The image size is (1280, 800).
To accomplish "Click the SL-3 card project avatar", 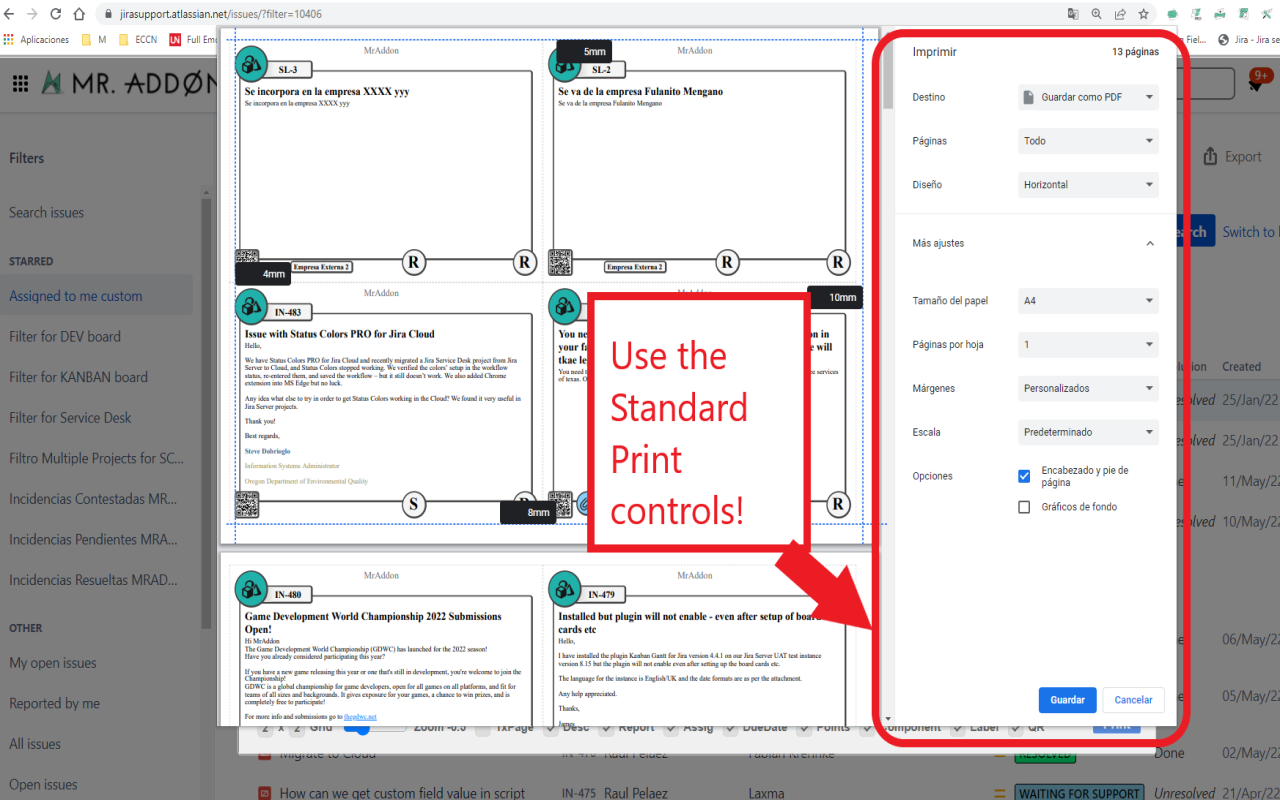I will (250, 64).
